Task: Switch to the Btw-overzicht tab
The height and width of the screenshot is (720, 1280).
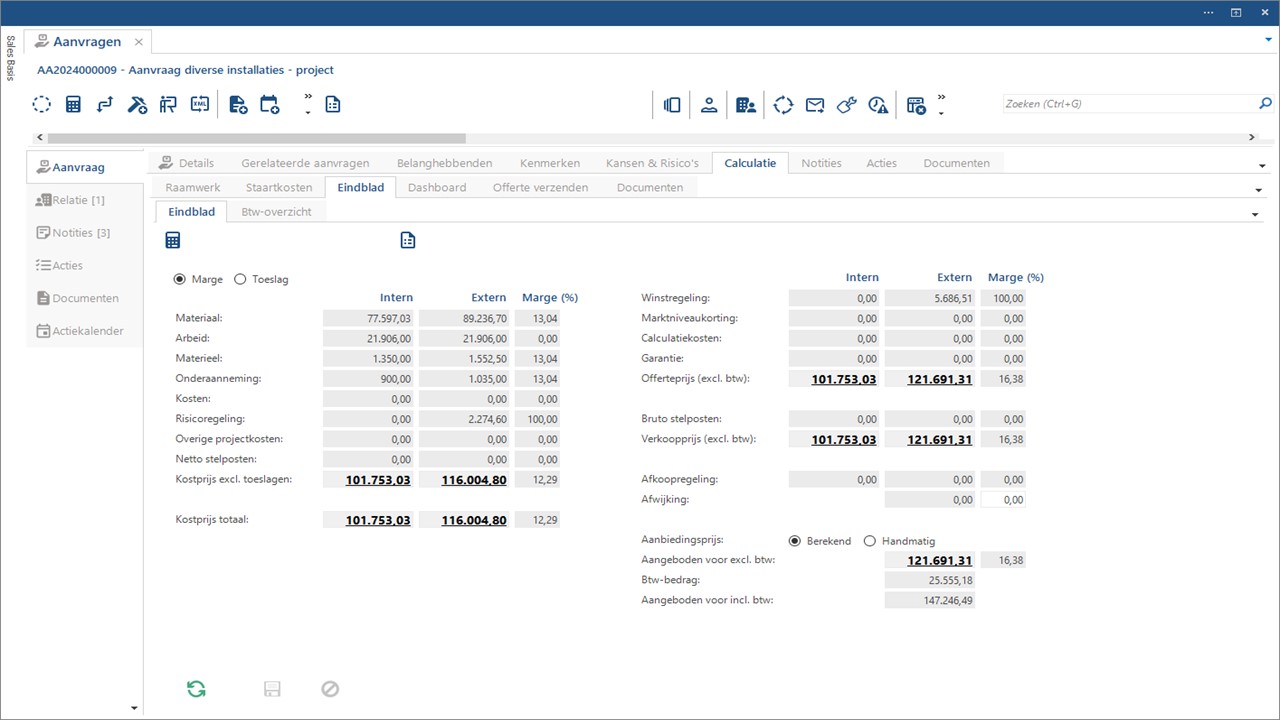Action: pyautogui.click(x=276, y=211)
